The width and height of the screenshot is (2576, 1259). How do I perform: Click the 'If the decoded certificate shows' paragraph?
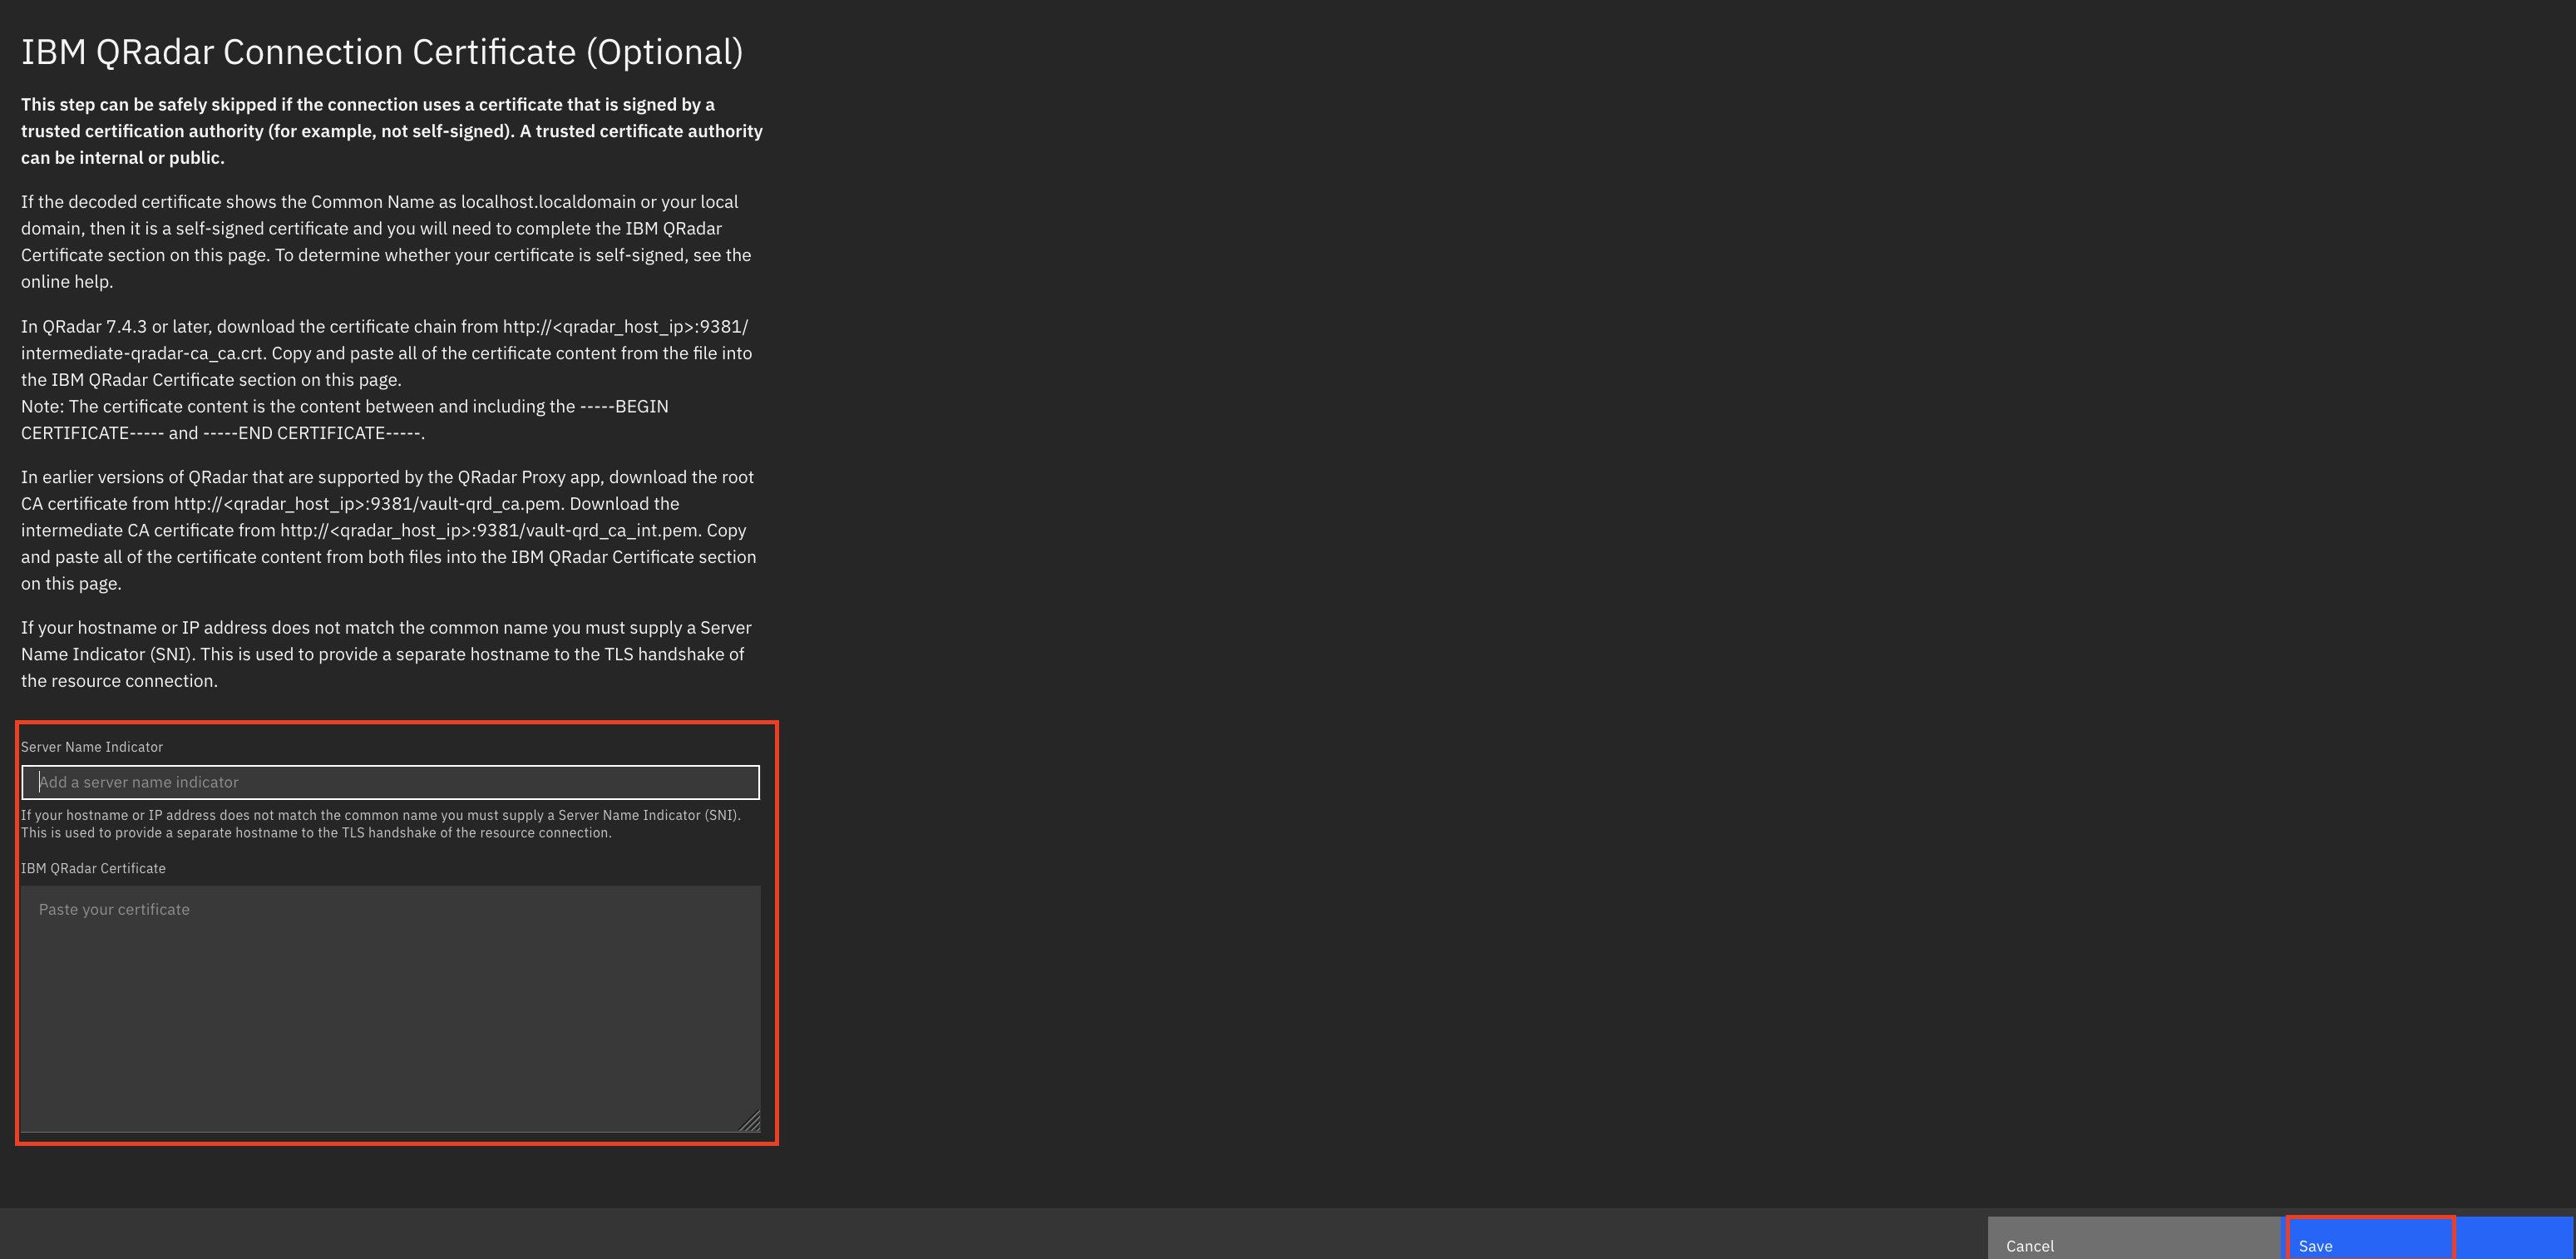[386, 242]
